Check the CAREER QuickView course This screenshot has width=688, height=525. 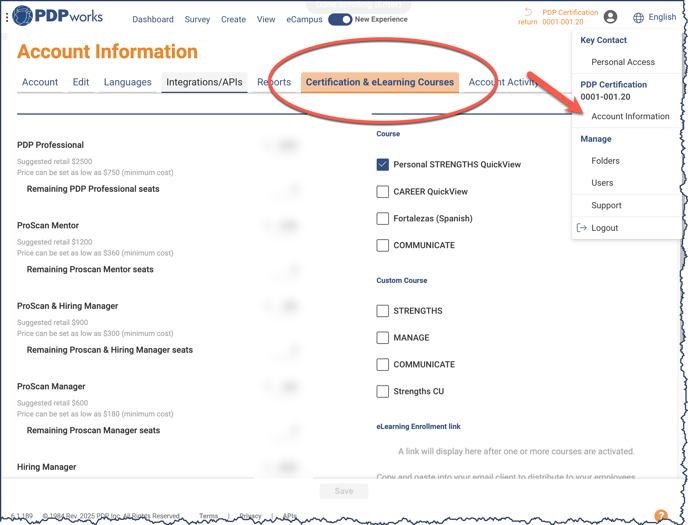click(383, 192)
